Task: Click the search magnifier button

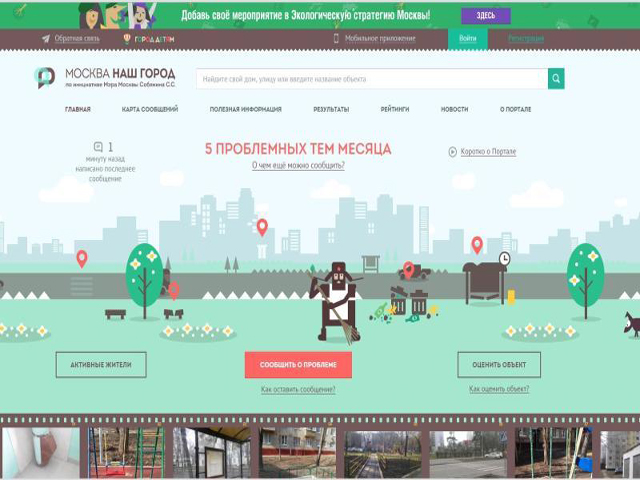Action: [x=556, y=79]
